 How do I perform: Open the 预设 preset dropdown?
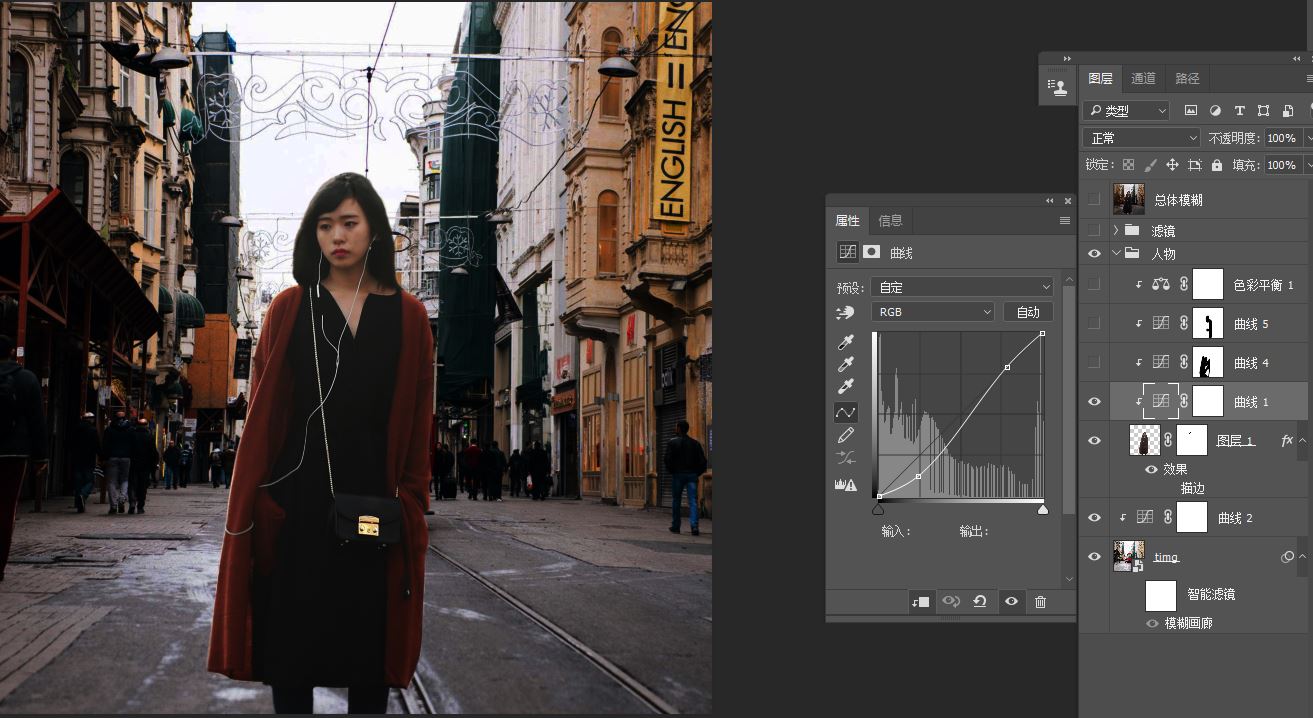click(961, 287)
